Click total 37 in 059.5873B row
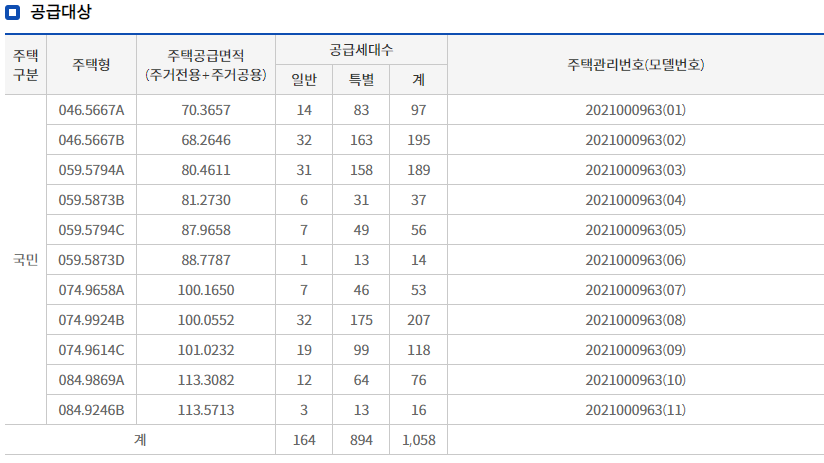The image size is (824, 463). [x=419, y=200]
